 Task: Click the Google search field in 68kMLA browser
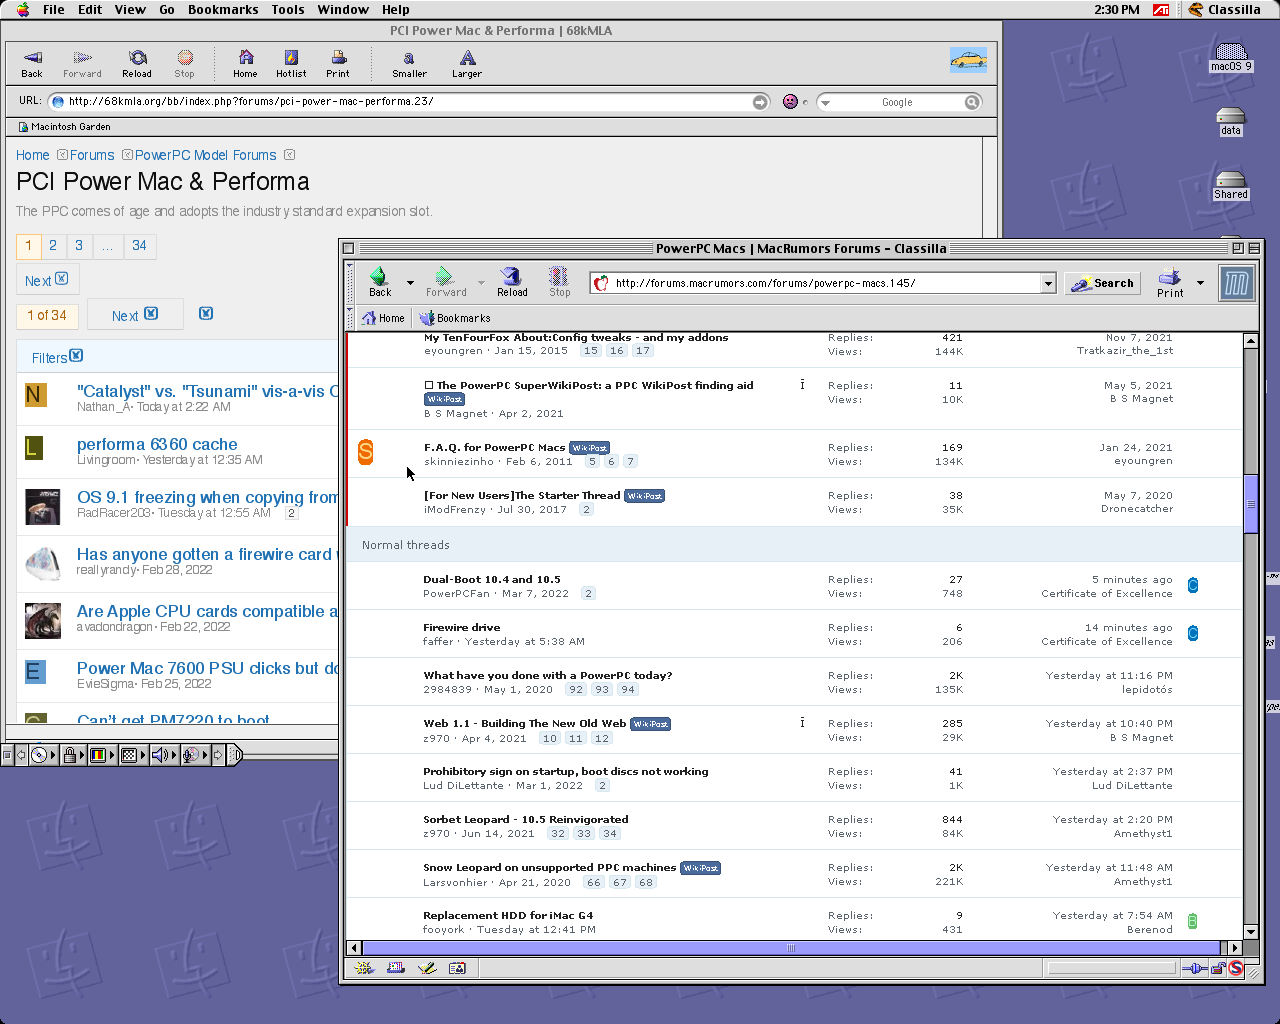(x=897, y=102)
